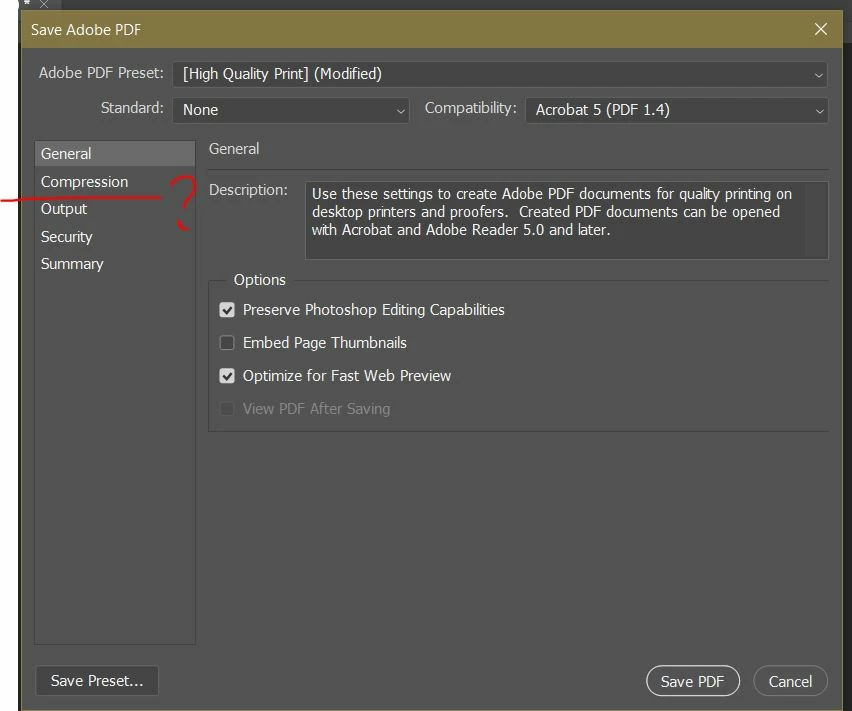Enable Embed Page Thumbnails
The image size is (852, 711).
227,343
